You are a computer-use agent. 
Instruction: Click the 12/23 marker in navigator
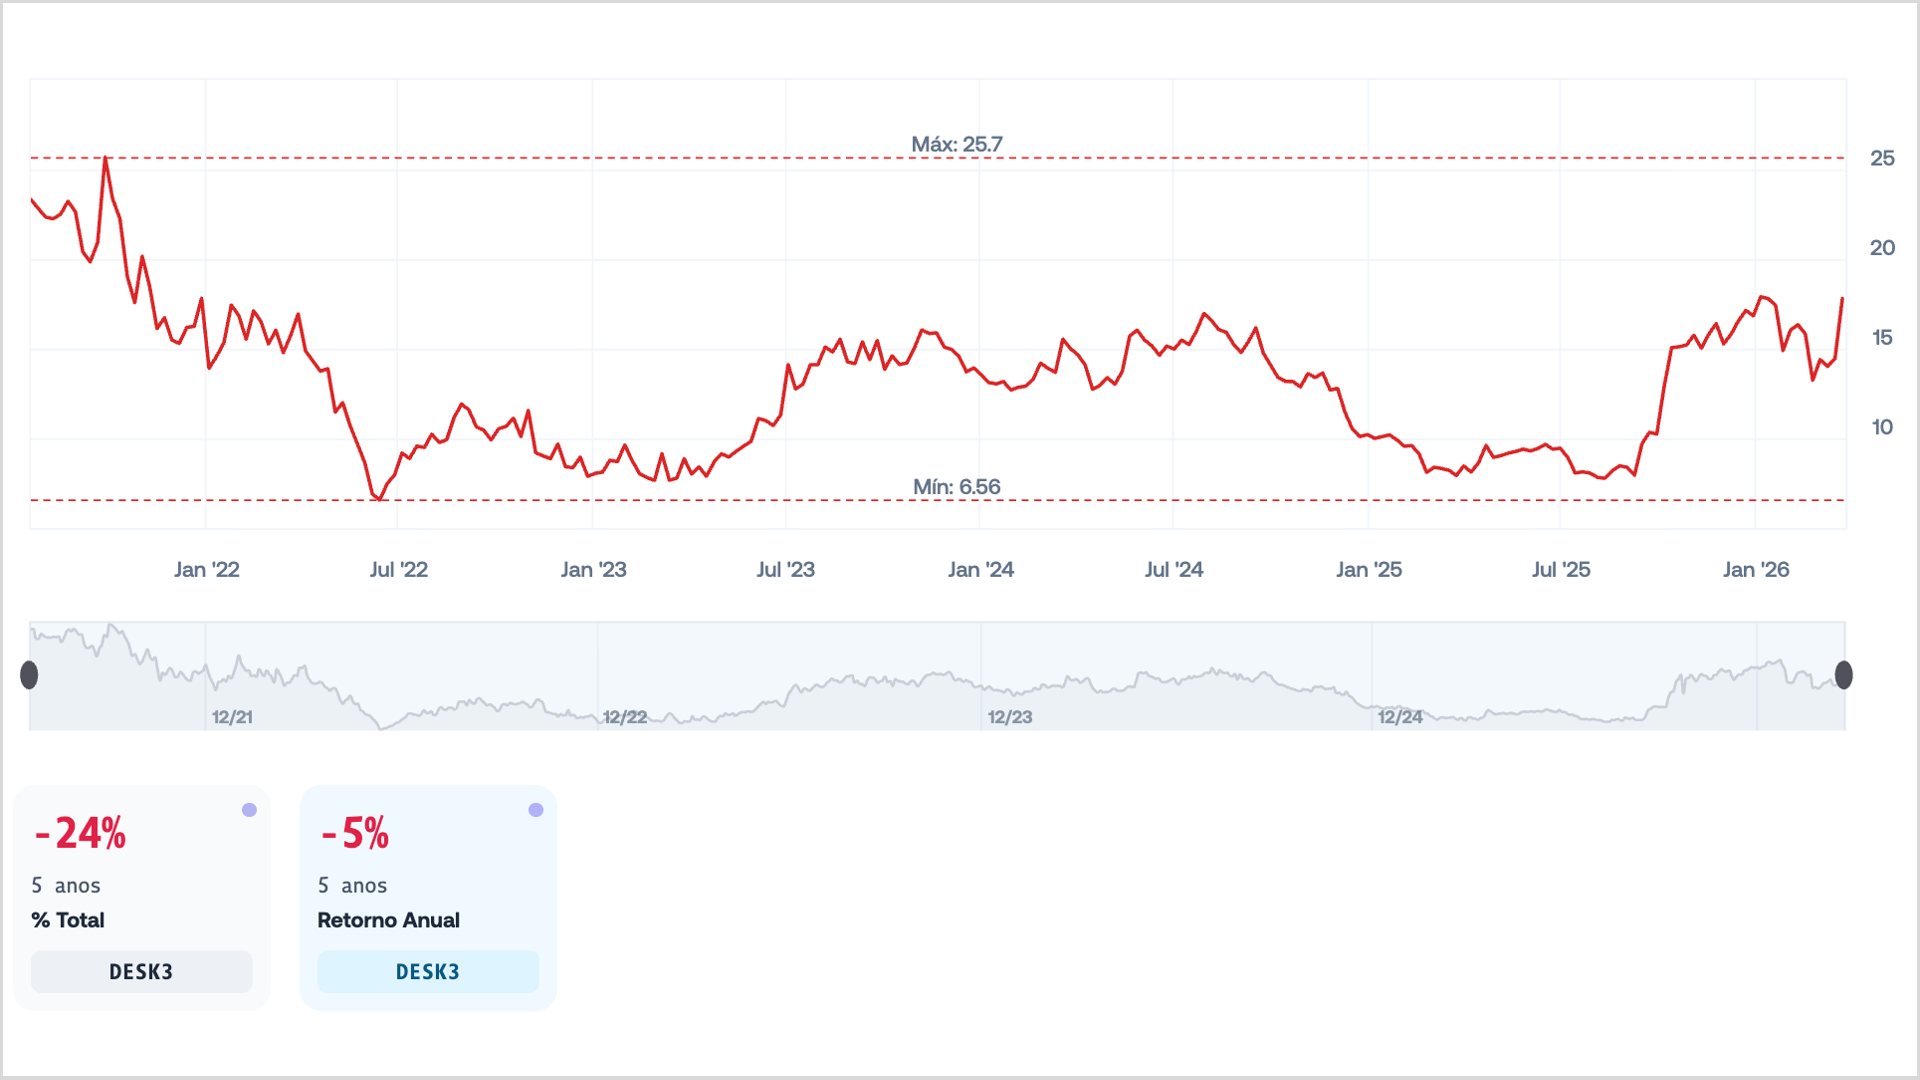point(1010,717)
